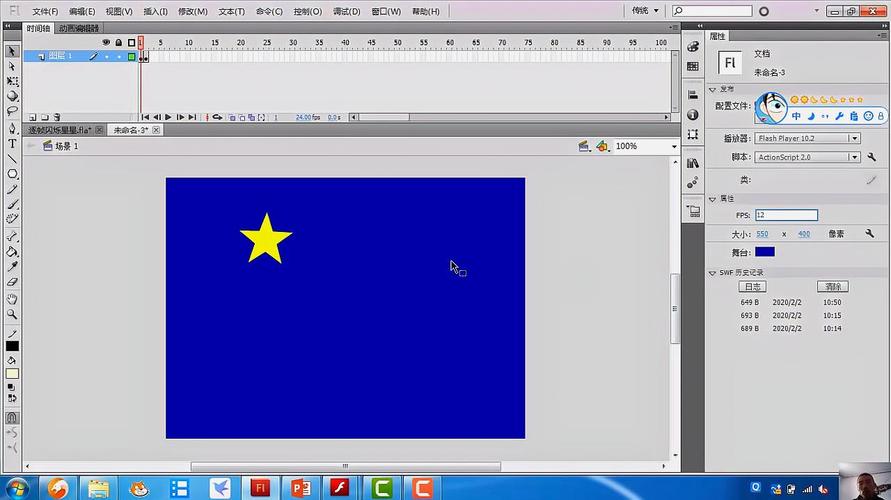Open the 100% stage zoom dropdown

[675, 147]
